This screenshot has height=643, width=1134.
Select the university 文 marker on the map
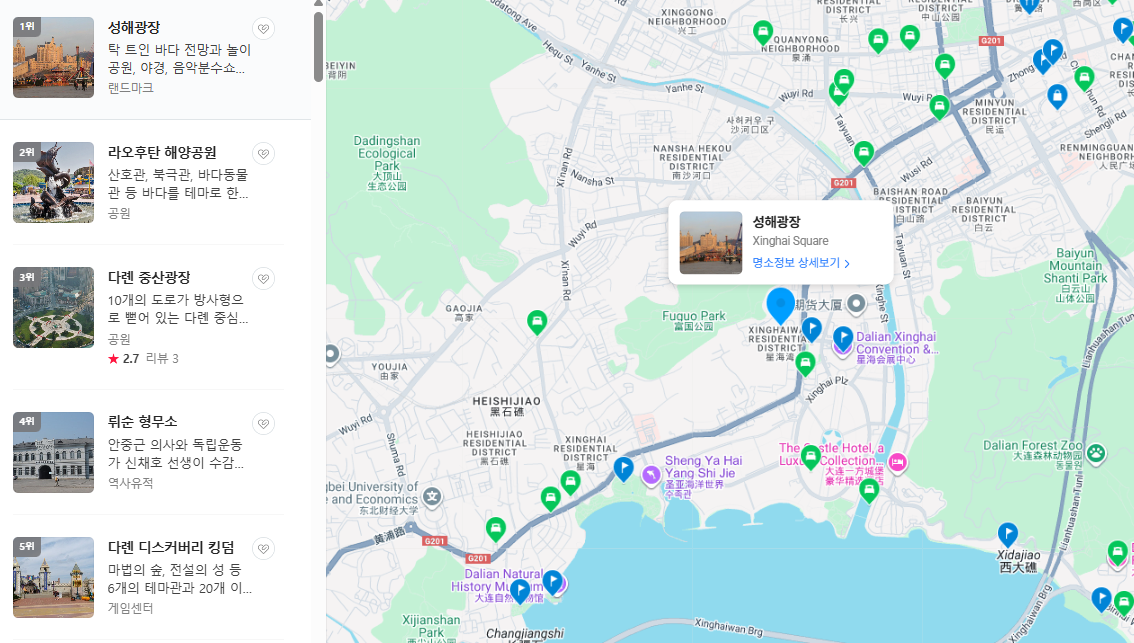click(432, 497)
